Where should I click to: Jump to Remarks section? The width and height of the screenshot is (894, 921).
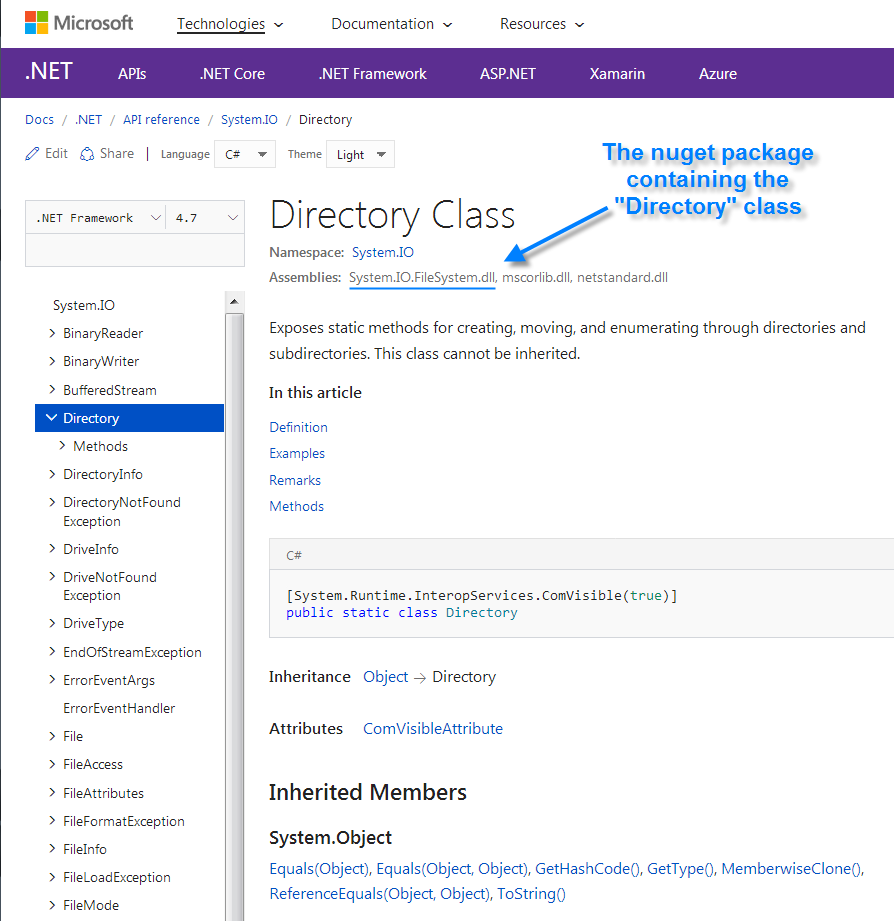click(295, 480)
